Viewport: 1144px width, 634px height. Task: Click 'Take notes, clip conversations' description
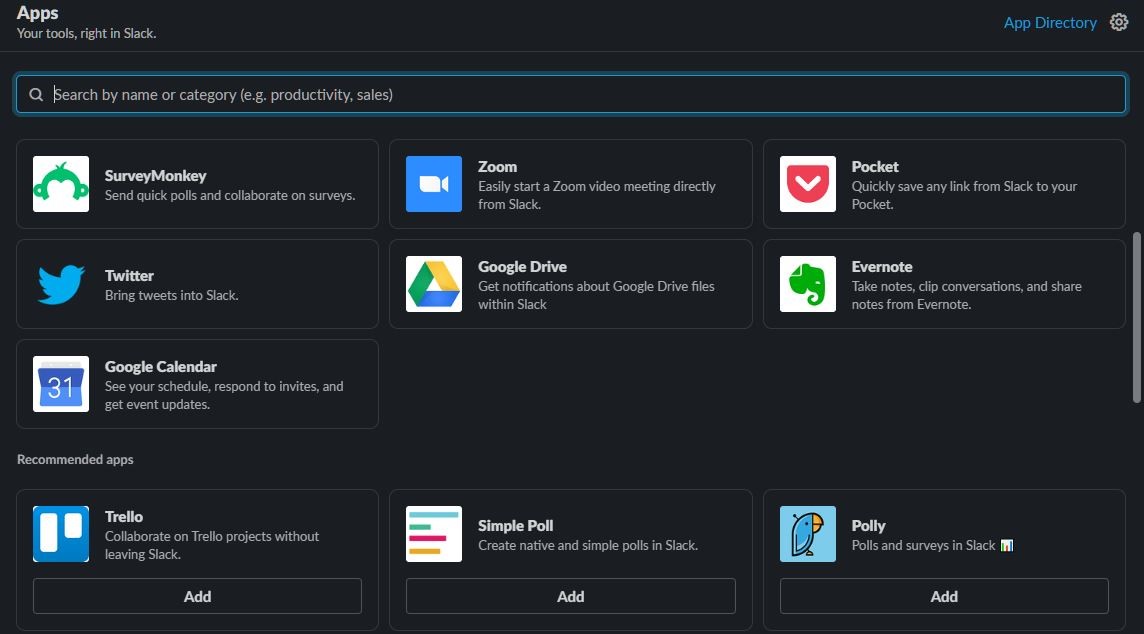(x=967, y=295)
